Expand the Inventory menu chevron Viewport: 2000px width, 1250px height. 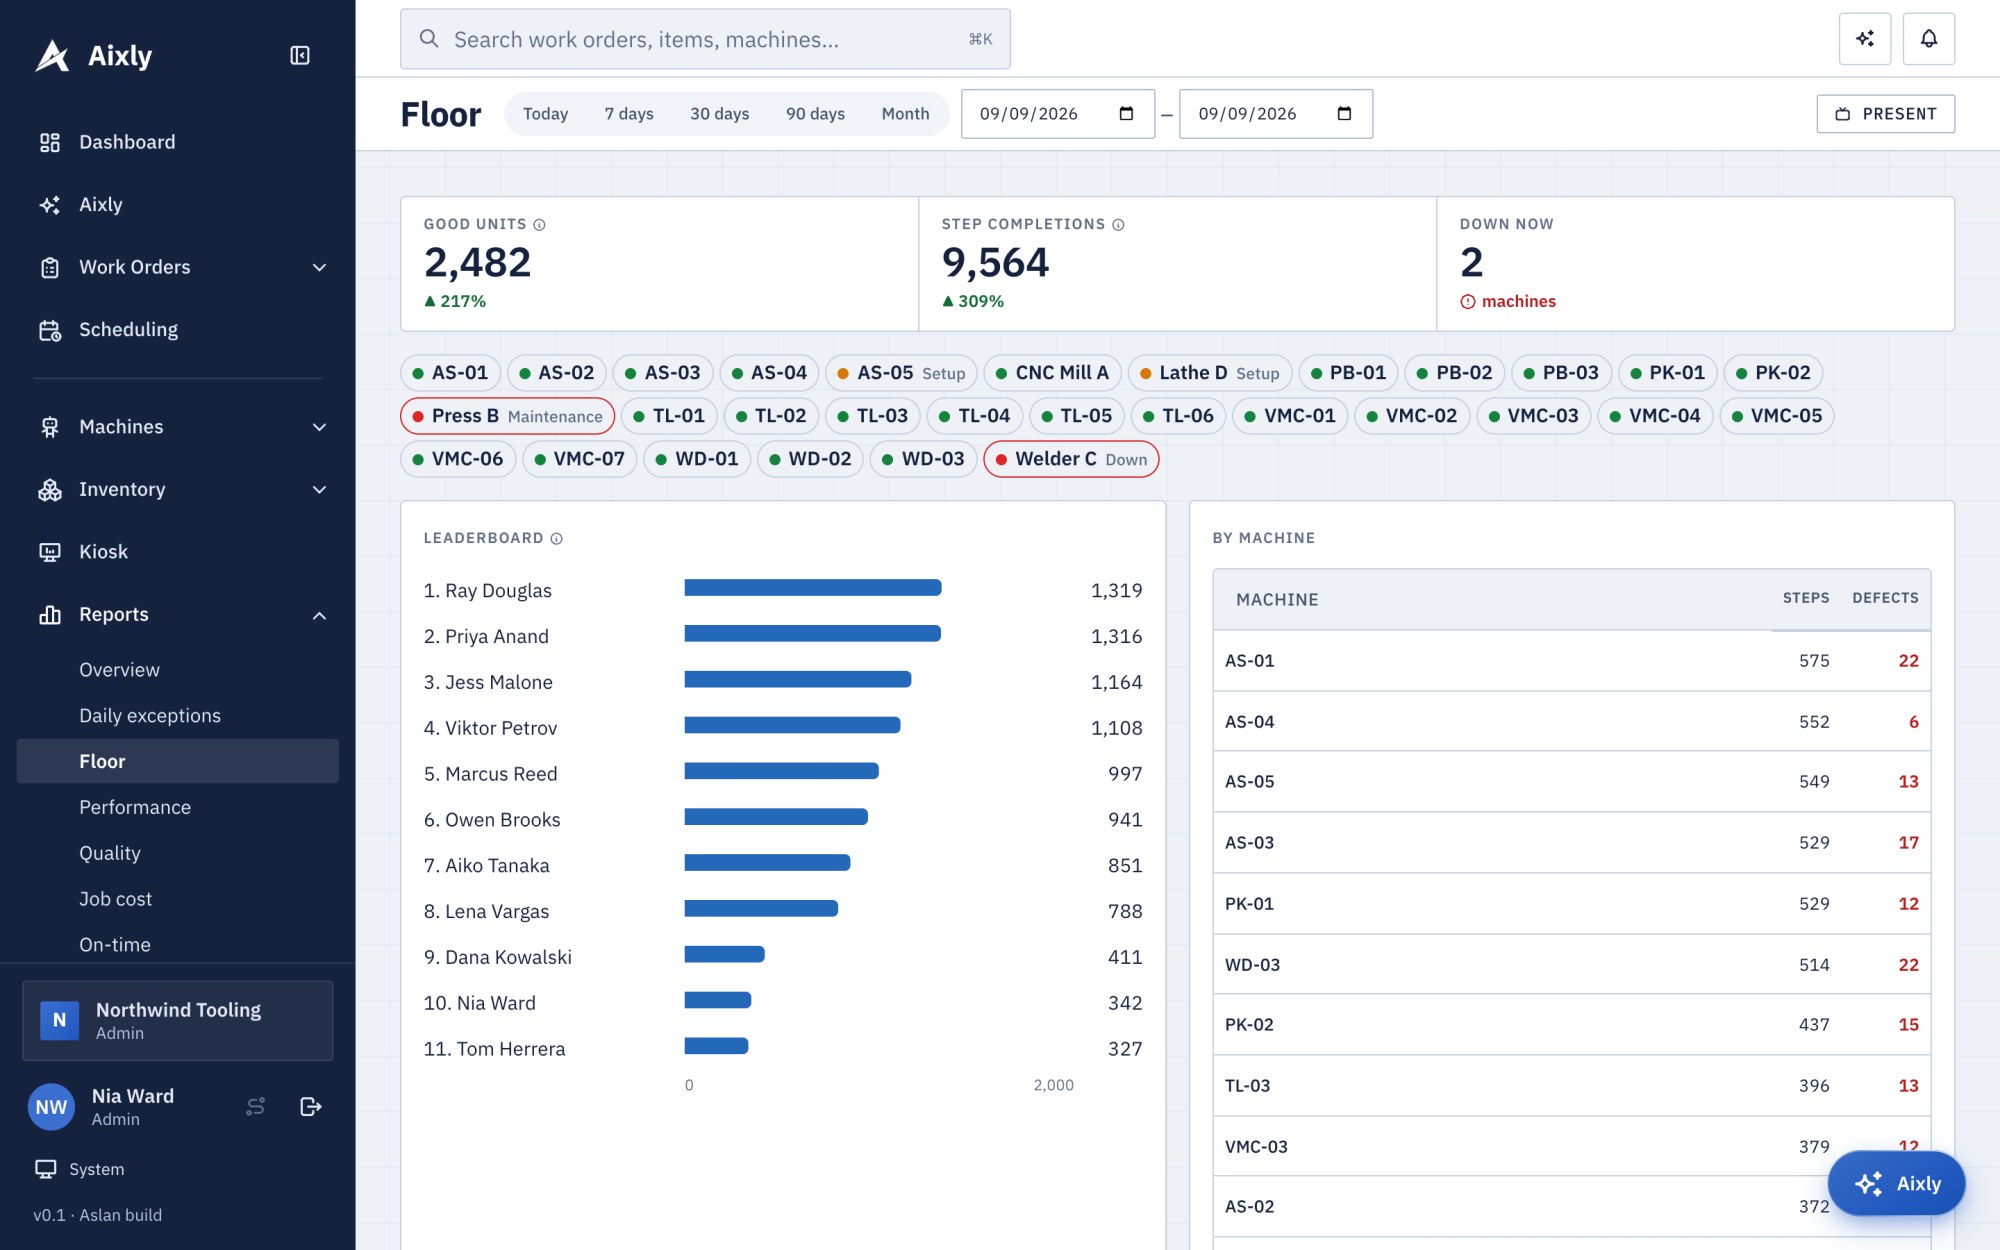click(319, 490)
